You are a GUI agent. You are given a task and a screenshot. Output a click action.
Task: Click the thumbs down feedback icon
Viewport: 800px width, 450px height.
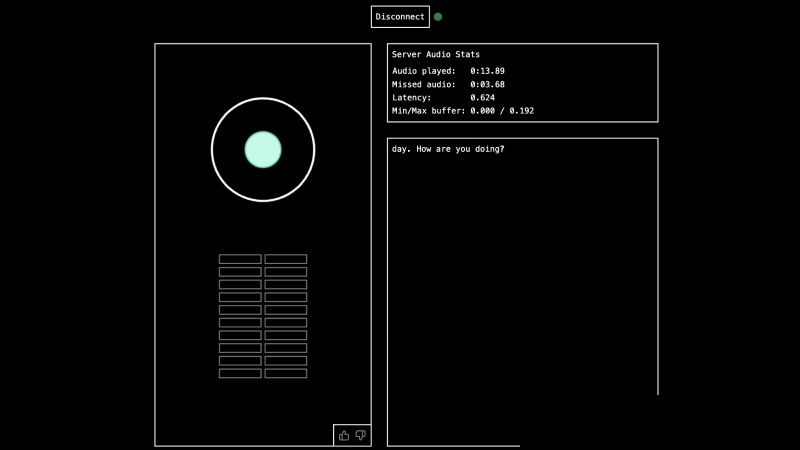click(361, 435)
